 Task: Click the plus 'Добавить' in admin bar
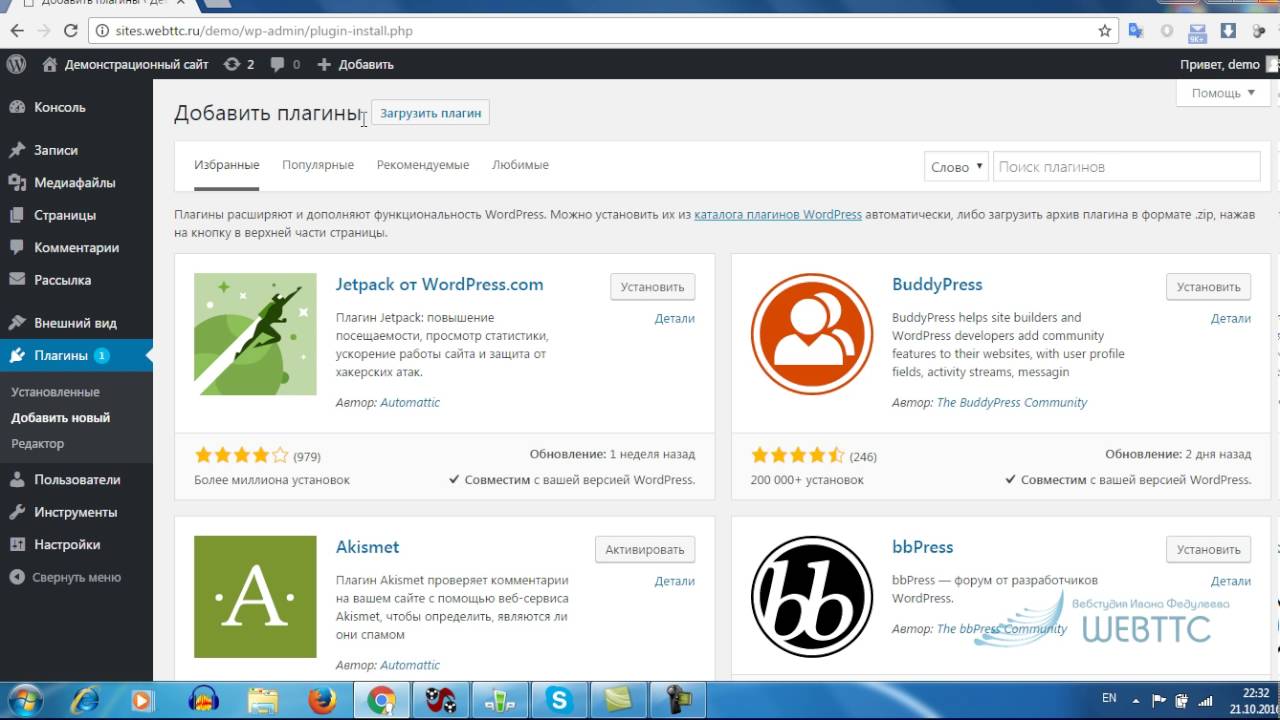point(355,64)
